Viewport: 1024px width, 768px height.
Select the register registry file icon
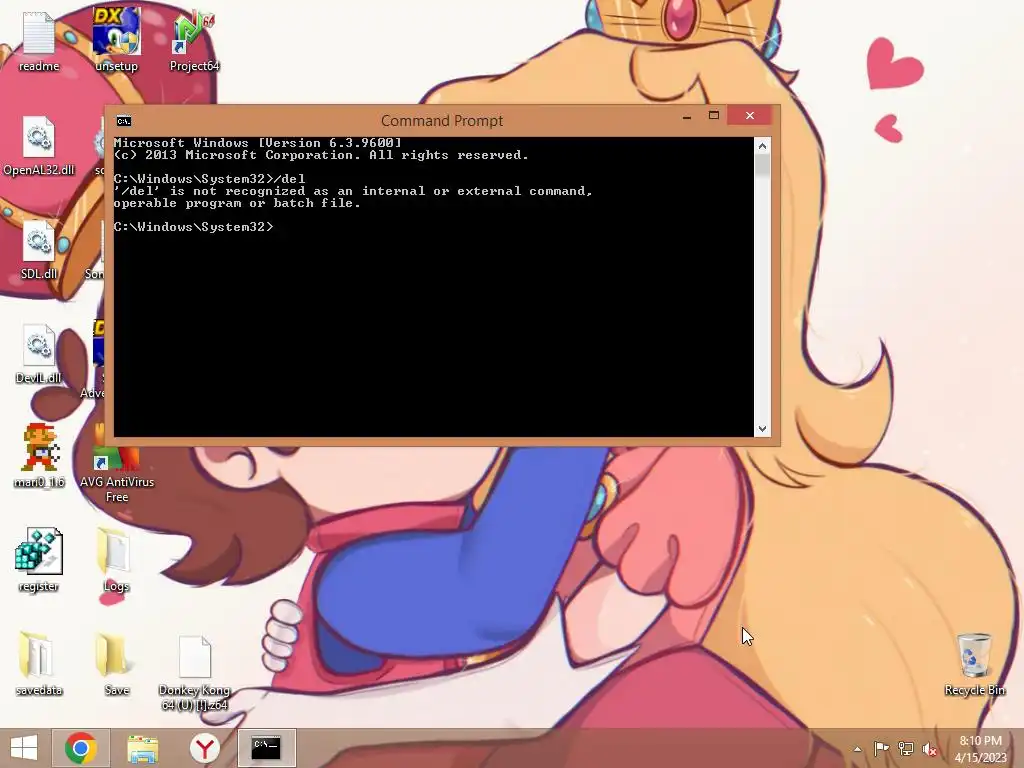tap(39, 560)
